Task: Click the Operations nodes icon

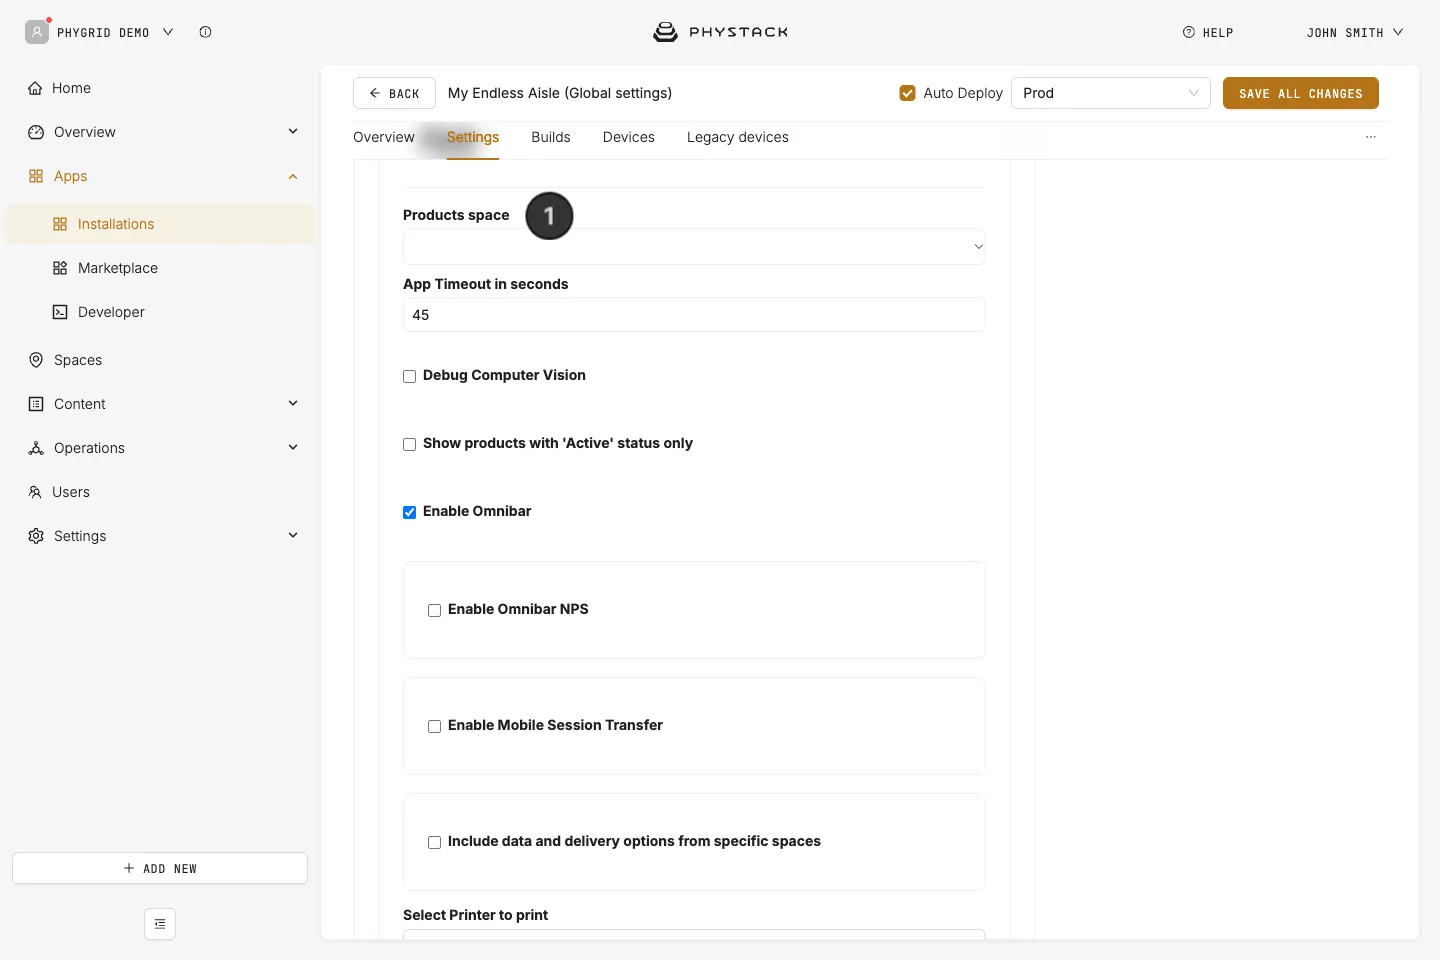Action: (36, 448)
